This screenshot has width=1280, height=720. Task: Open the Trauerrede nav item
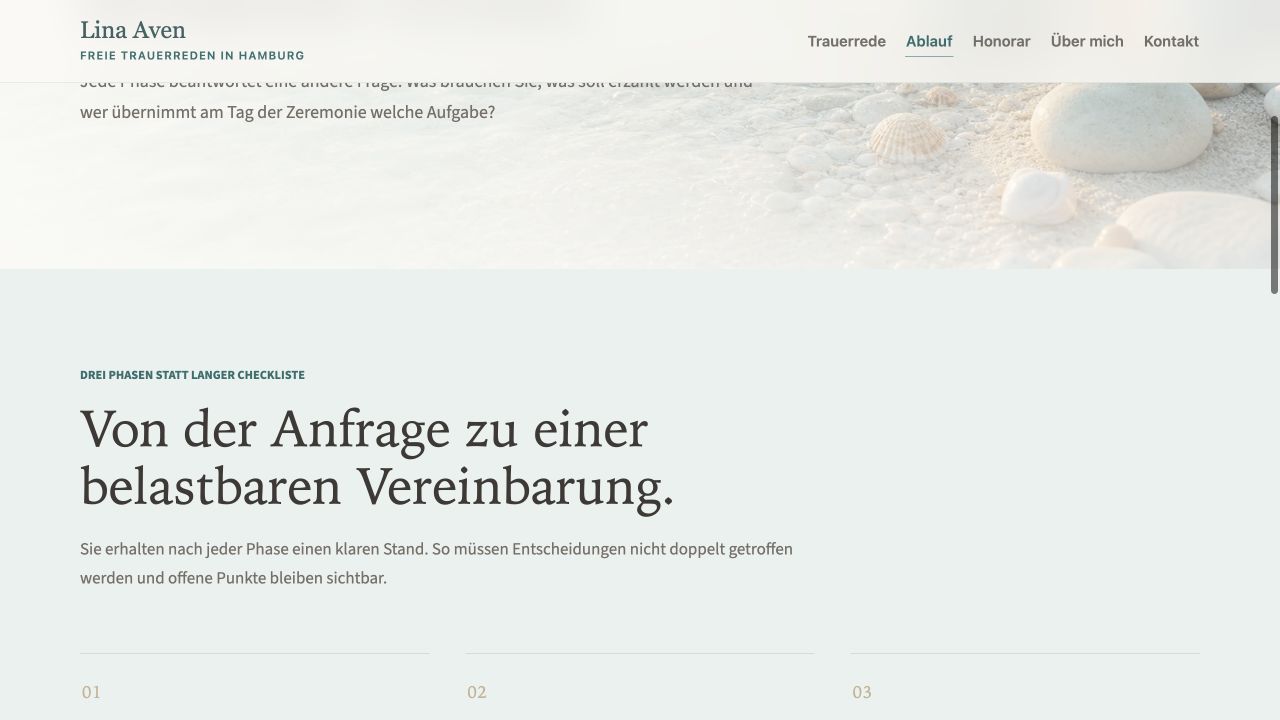tap(846, 41)
